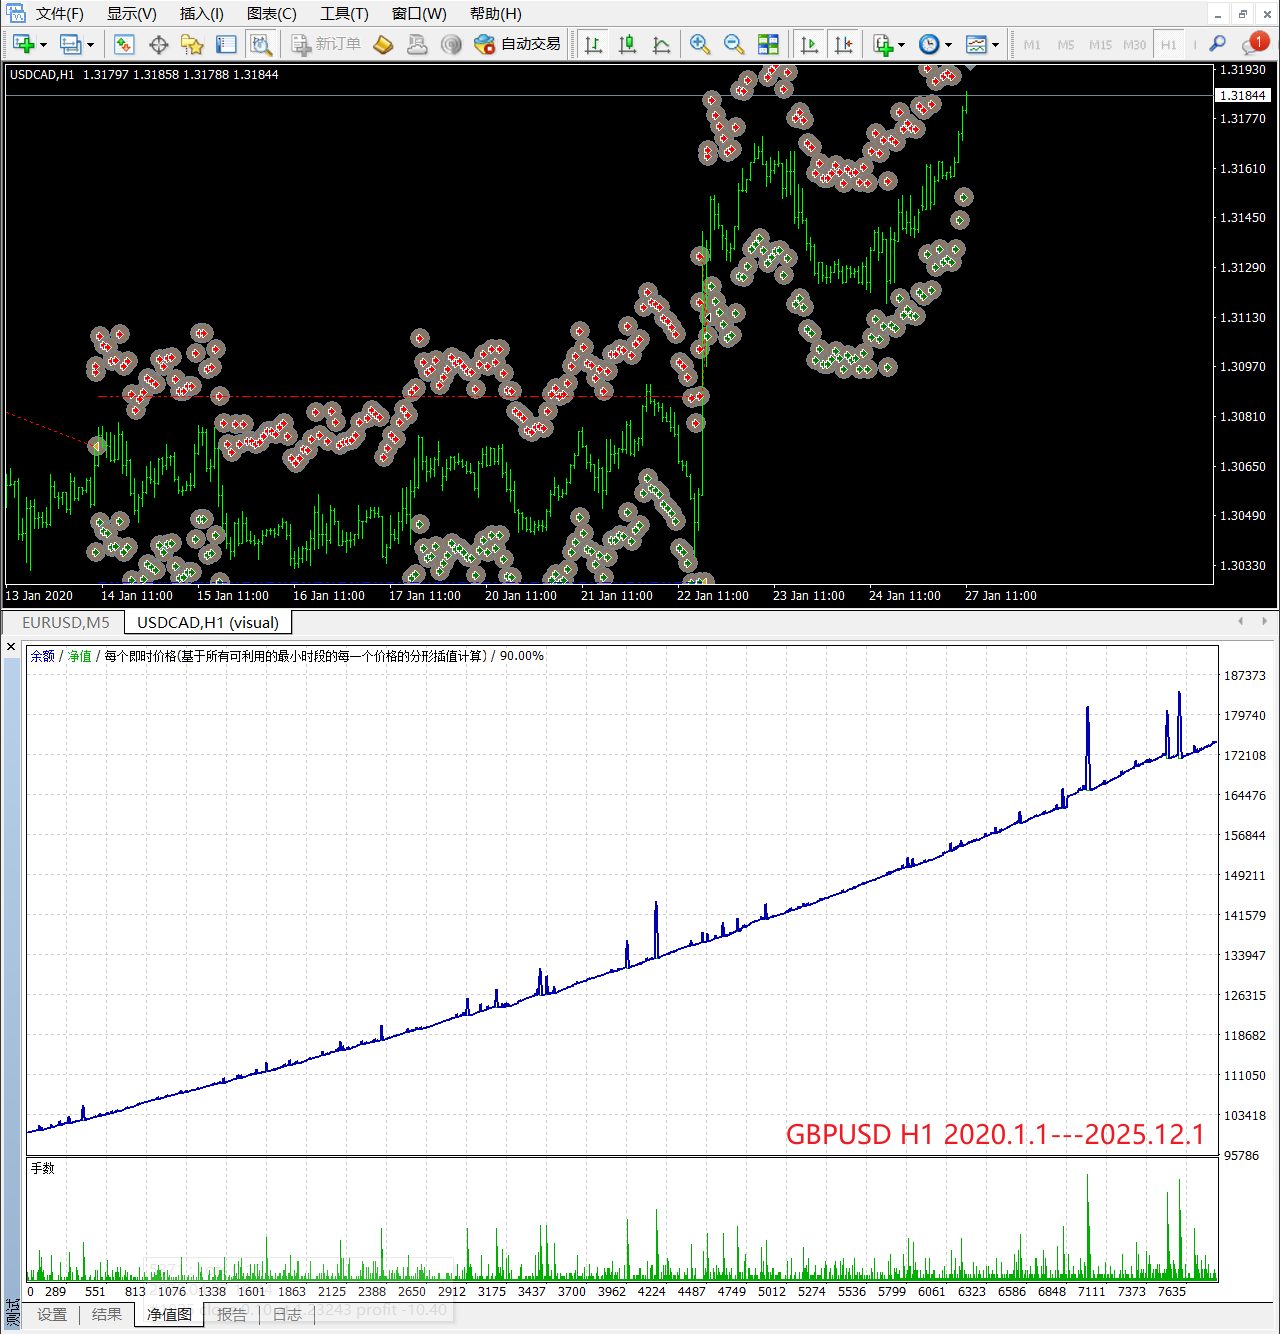Open the 工具(T) menu

click(344, 13)
